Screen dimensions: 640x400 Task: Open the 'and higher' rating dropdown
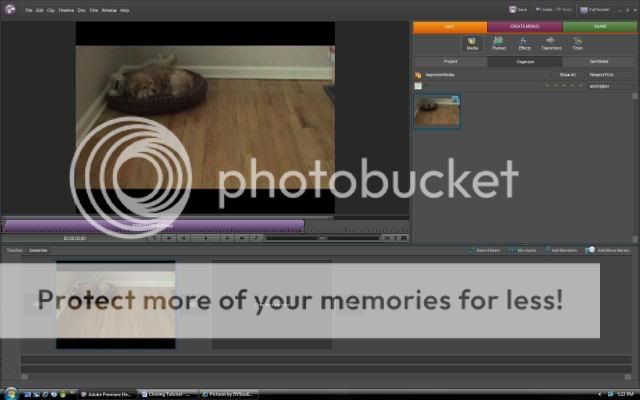[x=610, y=87]
